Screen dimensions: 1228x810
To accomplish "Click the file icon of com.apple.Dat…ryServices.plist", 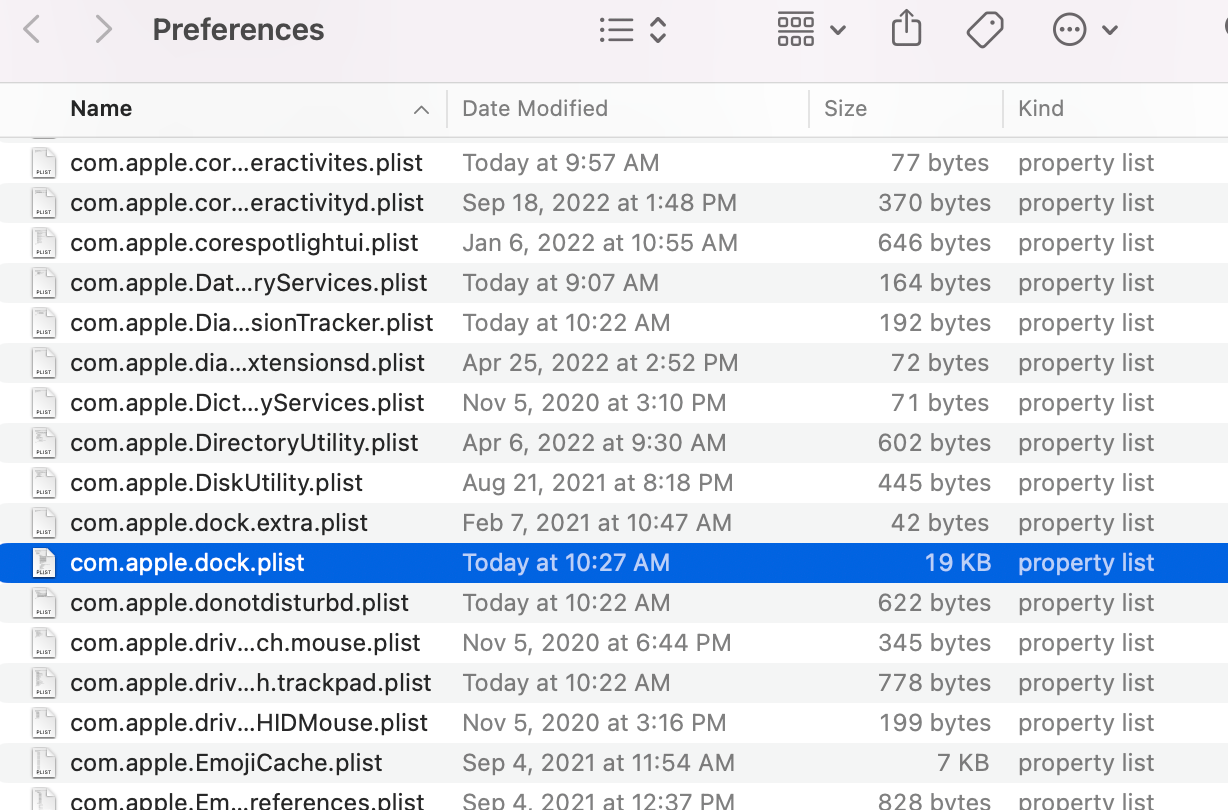I will [x=43, y=283].
